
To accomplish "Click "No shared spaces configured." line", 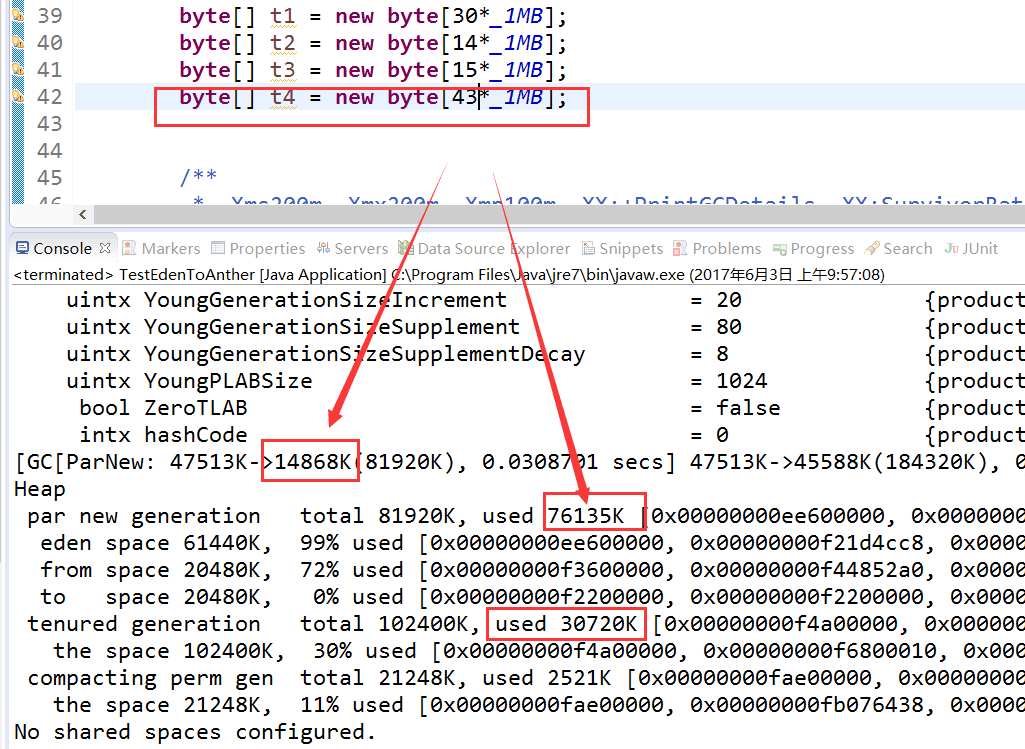I will click(195, 732).
